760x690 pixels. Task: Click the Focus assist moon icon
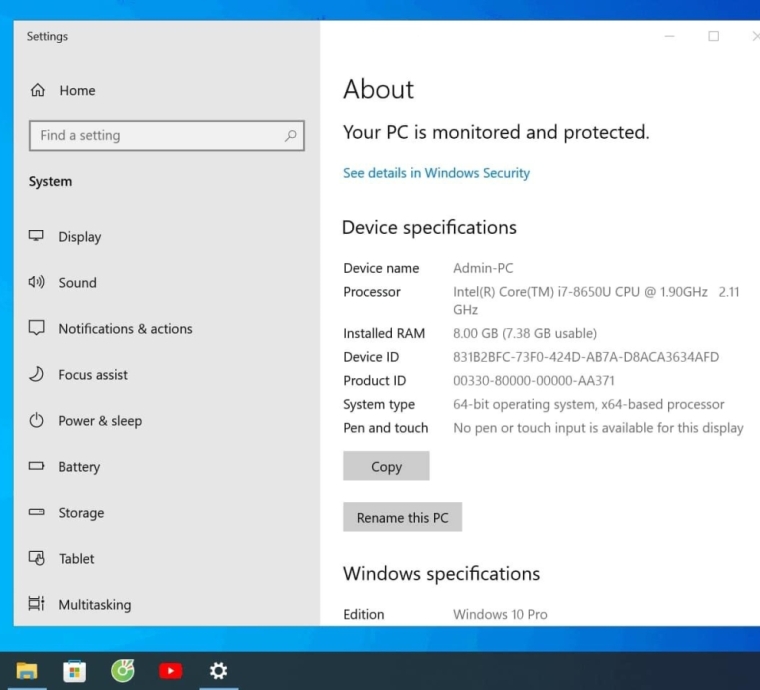click(x=36, y=374)
